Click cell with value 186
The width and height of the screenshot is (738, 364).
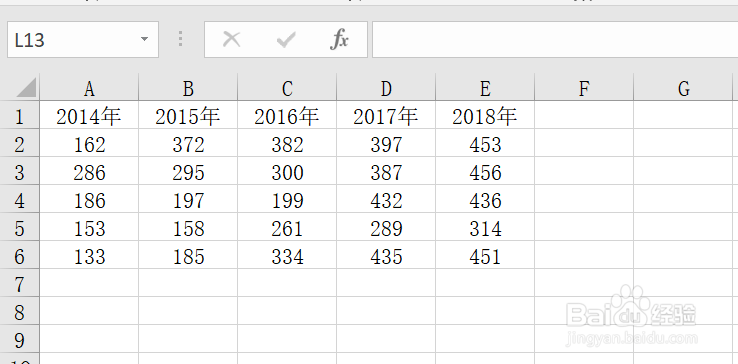tap(89, 199)
